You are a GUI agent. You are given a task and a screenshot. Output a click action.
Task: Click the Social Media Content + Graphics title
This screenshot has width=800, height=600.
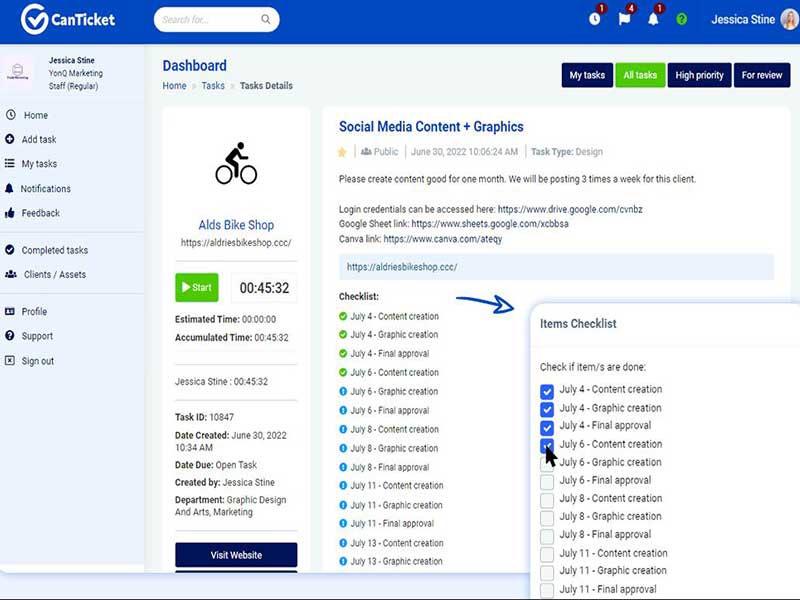click(x=431, y=127)
